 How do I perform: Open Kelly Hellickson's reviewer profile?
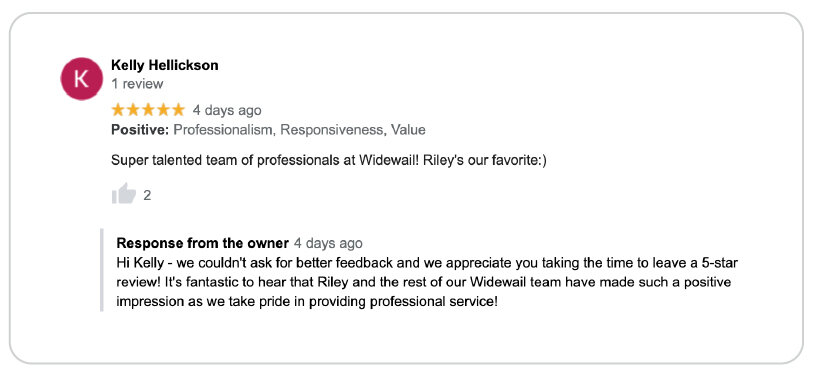pyautogui.click(x=164, y=65)
